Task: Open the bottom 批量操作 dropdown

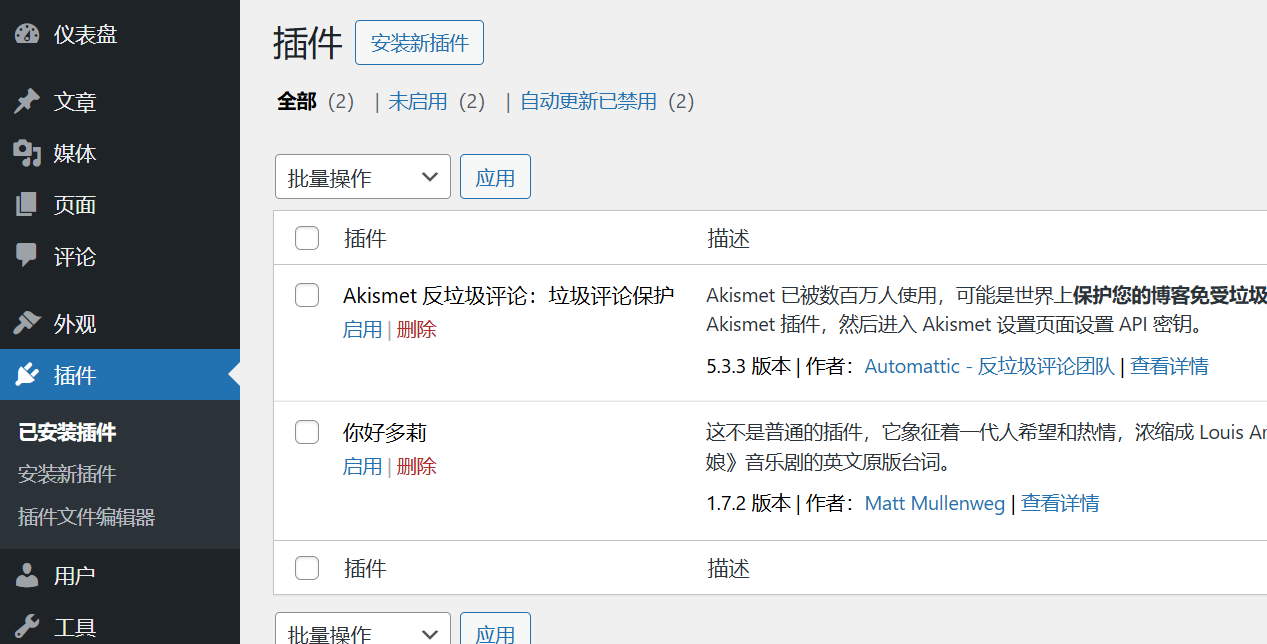Action: click(x=362, y=632)
